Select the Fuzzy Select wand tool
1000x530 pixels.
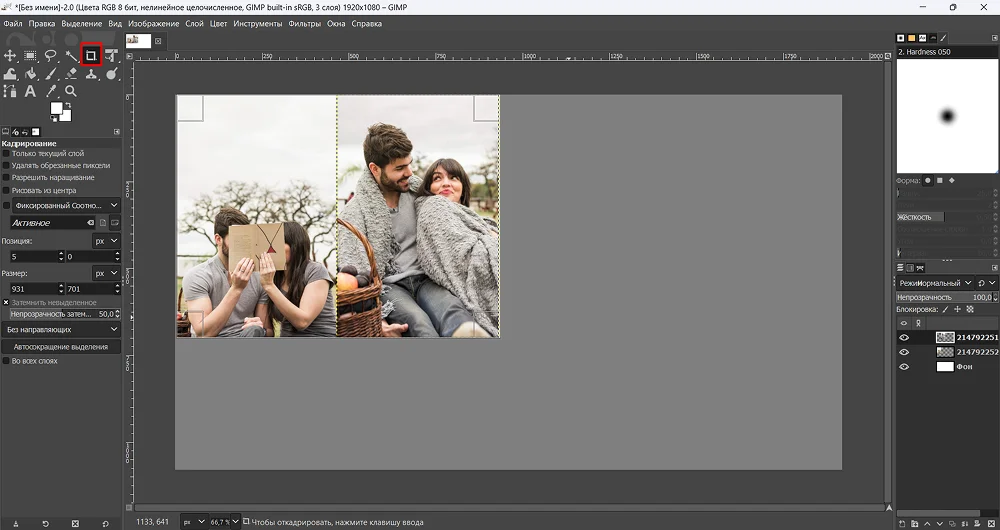(70, 56)
